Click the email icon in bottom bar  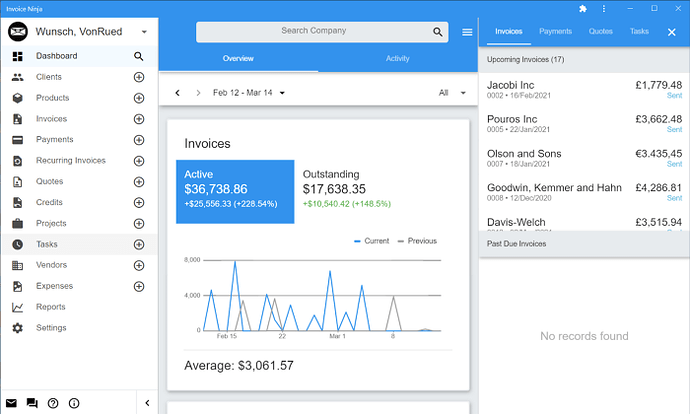[x=12, y=403]
